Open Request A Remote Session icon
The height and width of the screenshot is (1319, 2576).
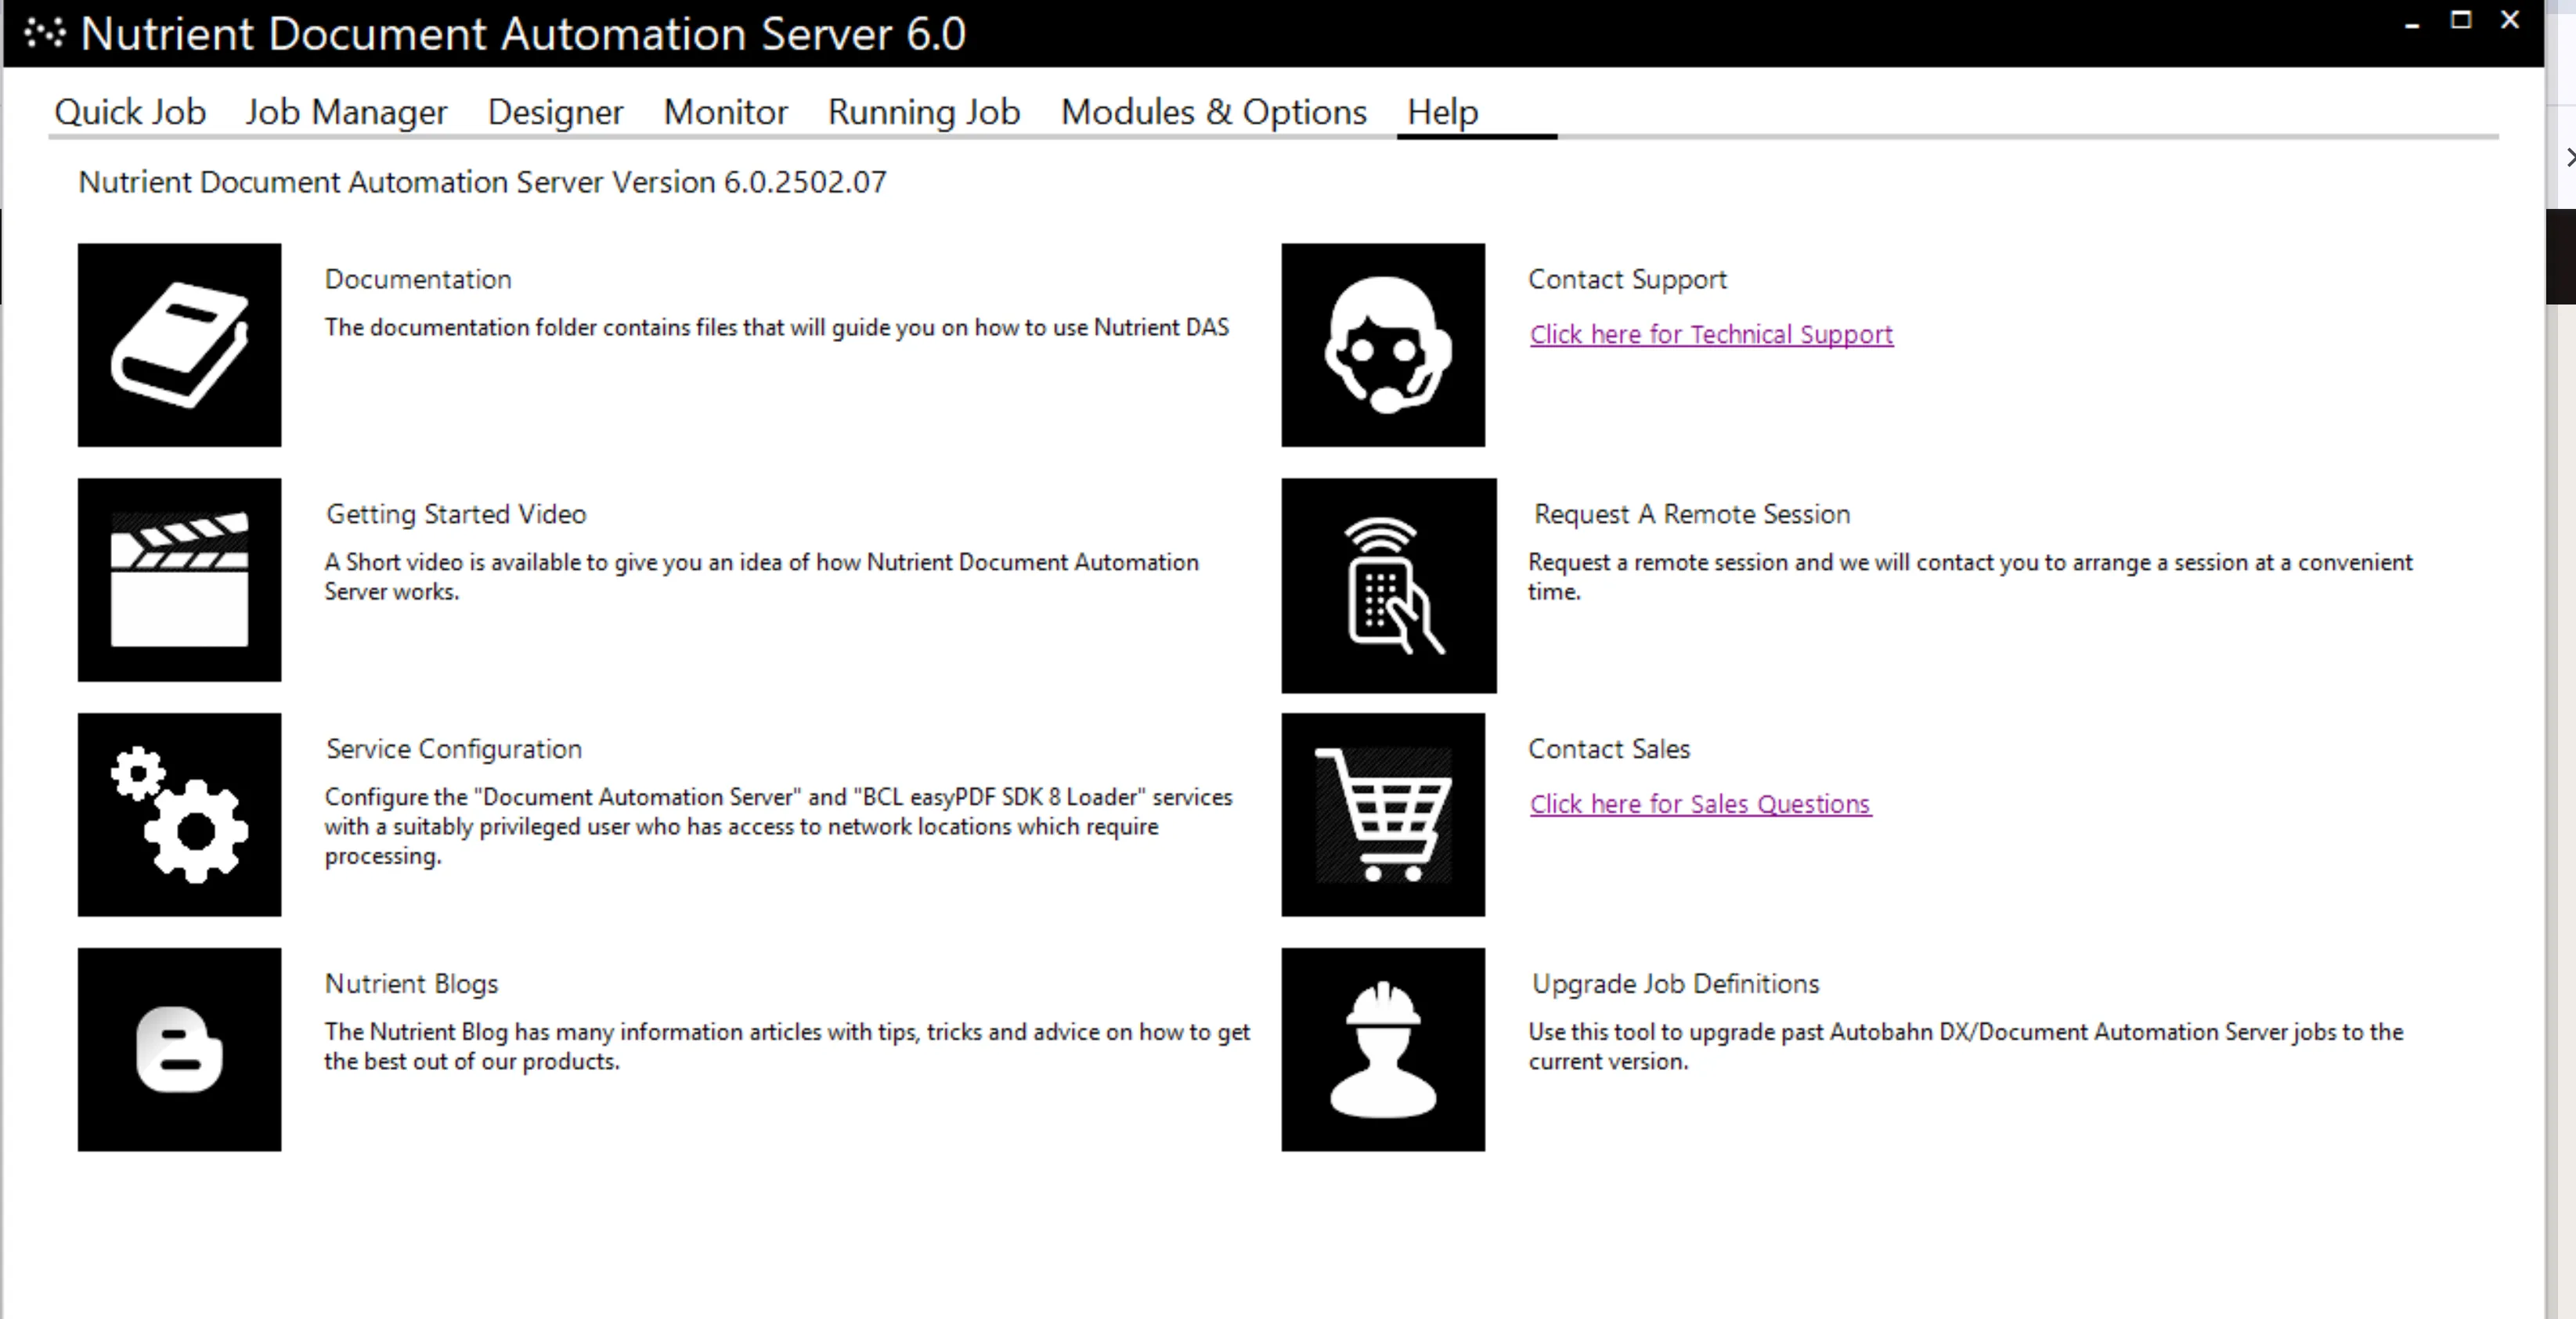click(1388, 585)
